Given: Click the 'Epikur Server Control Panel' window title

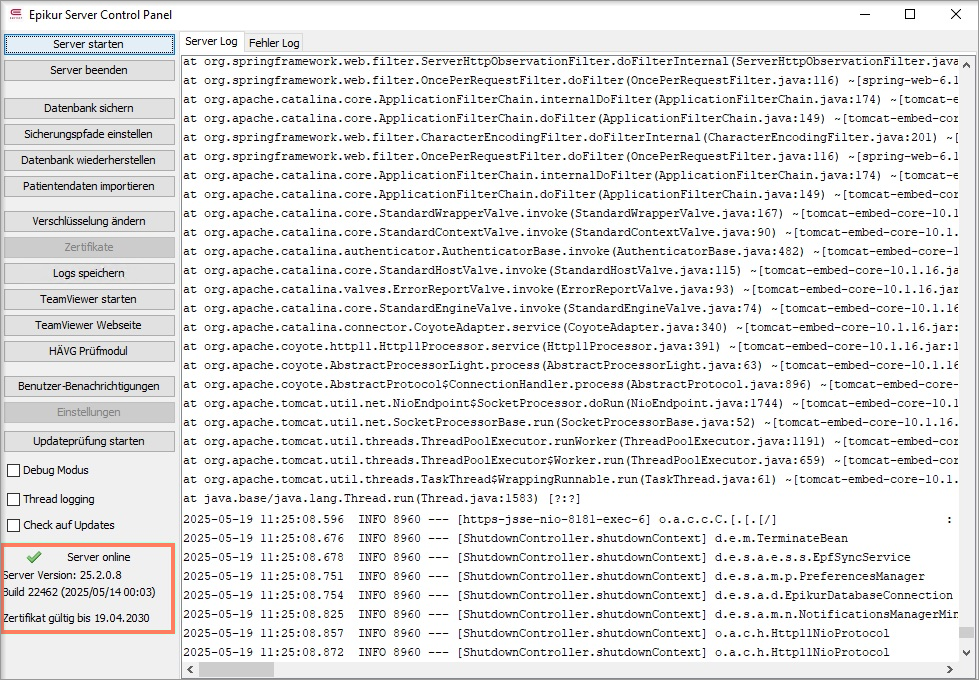Looking at the screenshot, I should tap(101, 14).
